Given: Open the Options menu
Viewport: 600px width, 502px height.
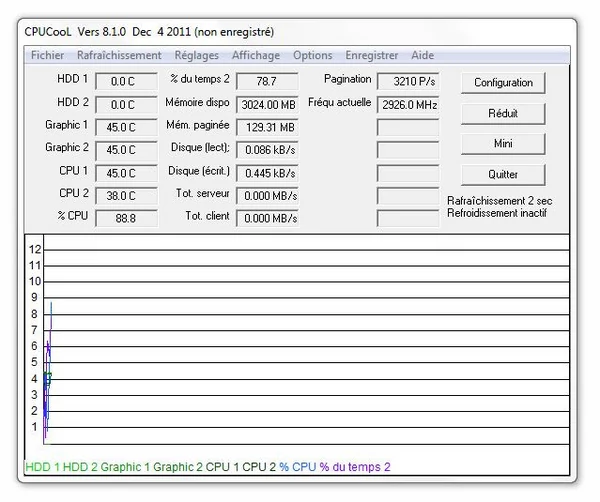Looking at the screenshot, I should coord(313,55).
